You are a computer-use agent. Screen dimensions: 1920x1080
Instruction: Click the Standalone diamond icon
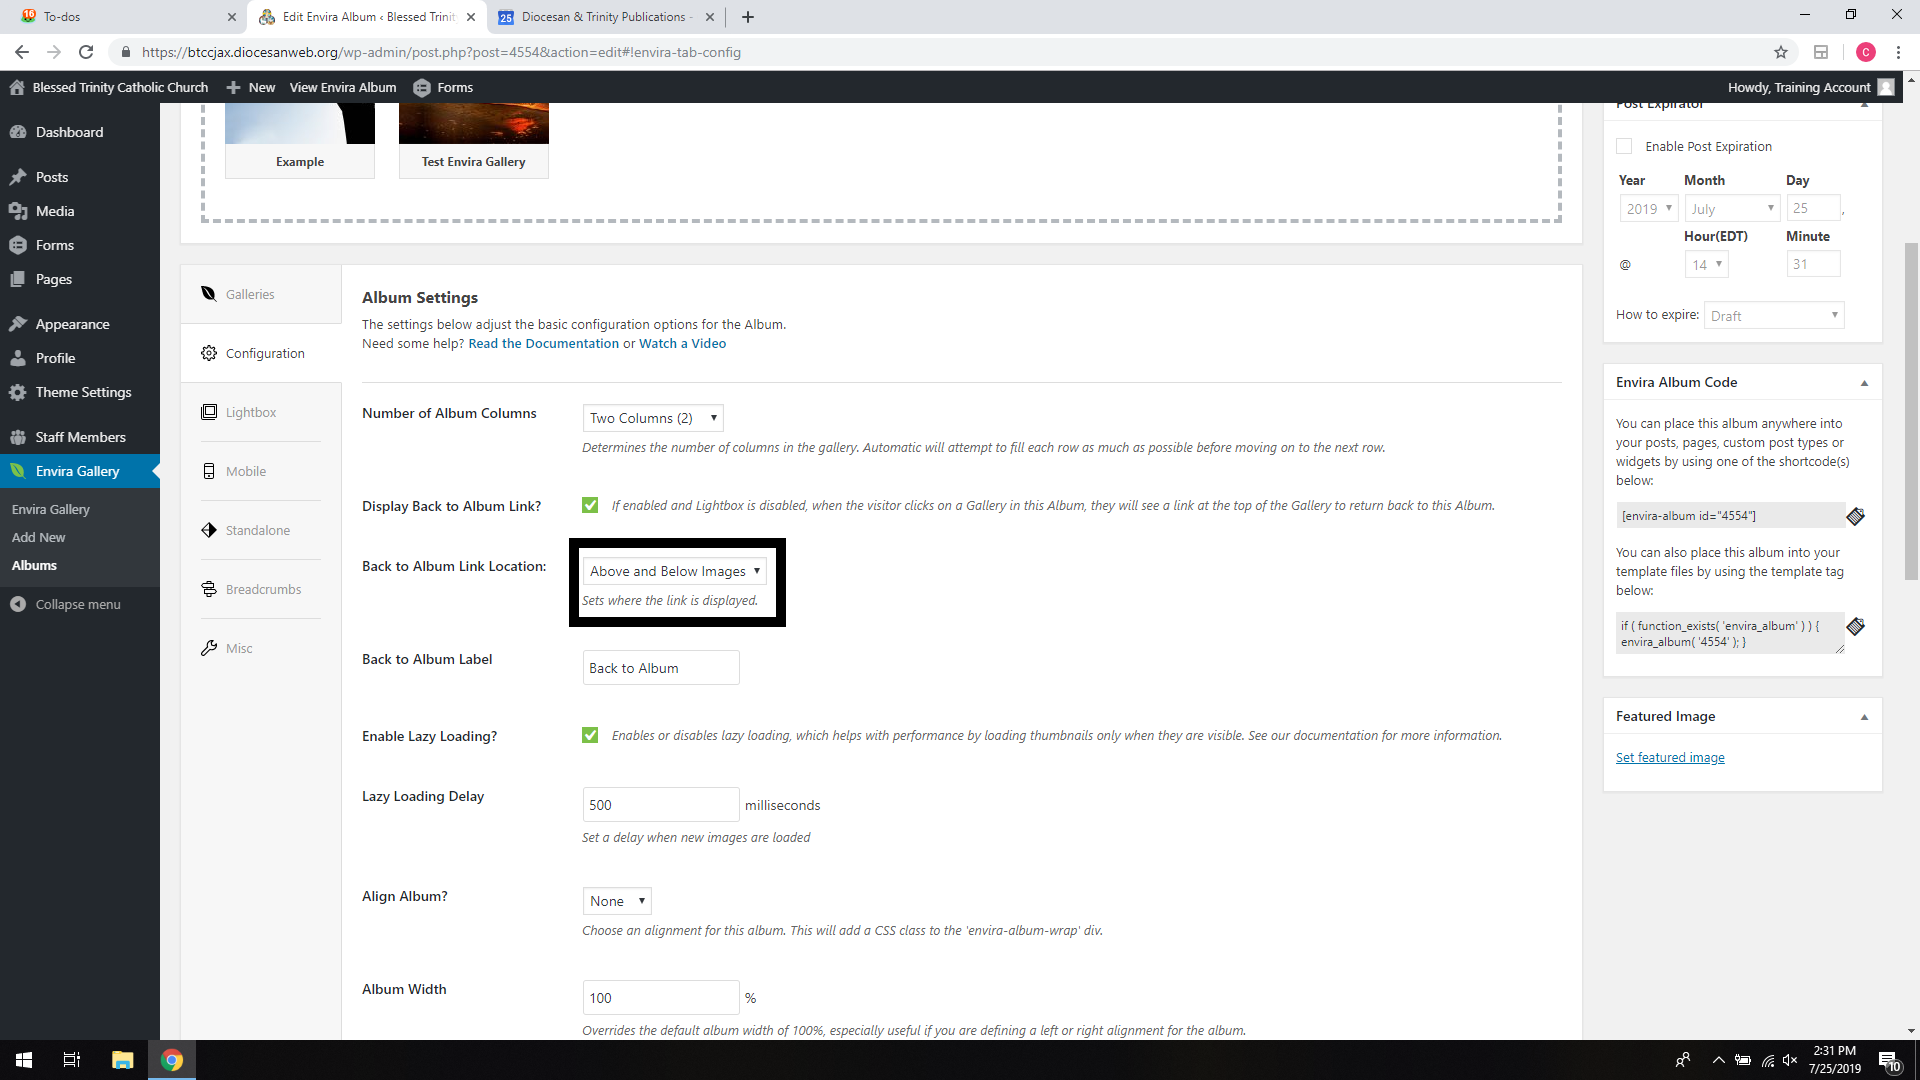pos(209,530)
